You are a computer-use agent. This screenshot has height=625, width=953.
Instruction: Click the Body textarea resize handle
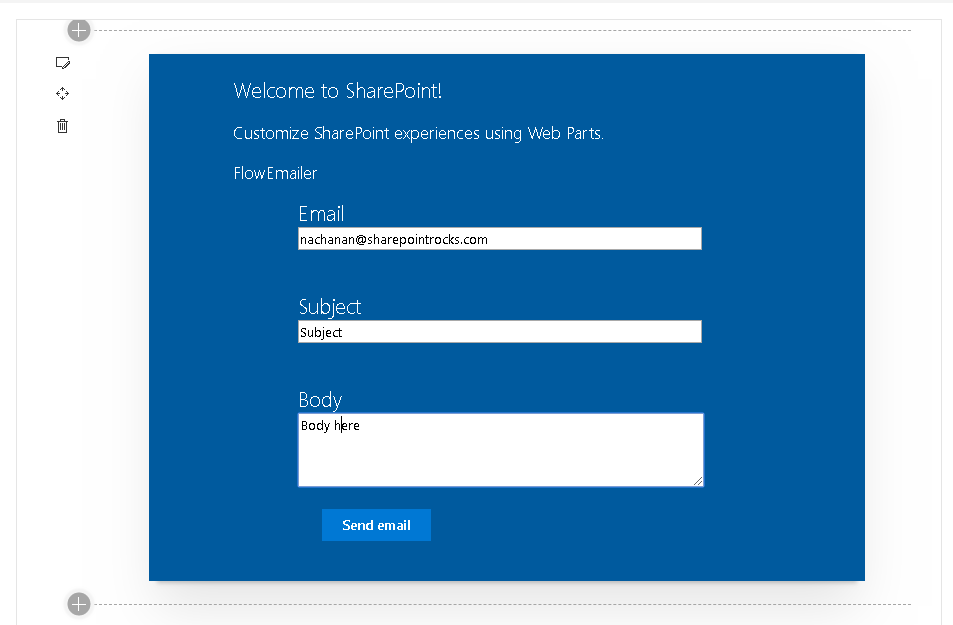(x=698, y=481)
